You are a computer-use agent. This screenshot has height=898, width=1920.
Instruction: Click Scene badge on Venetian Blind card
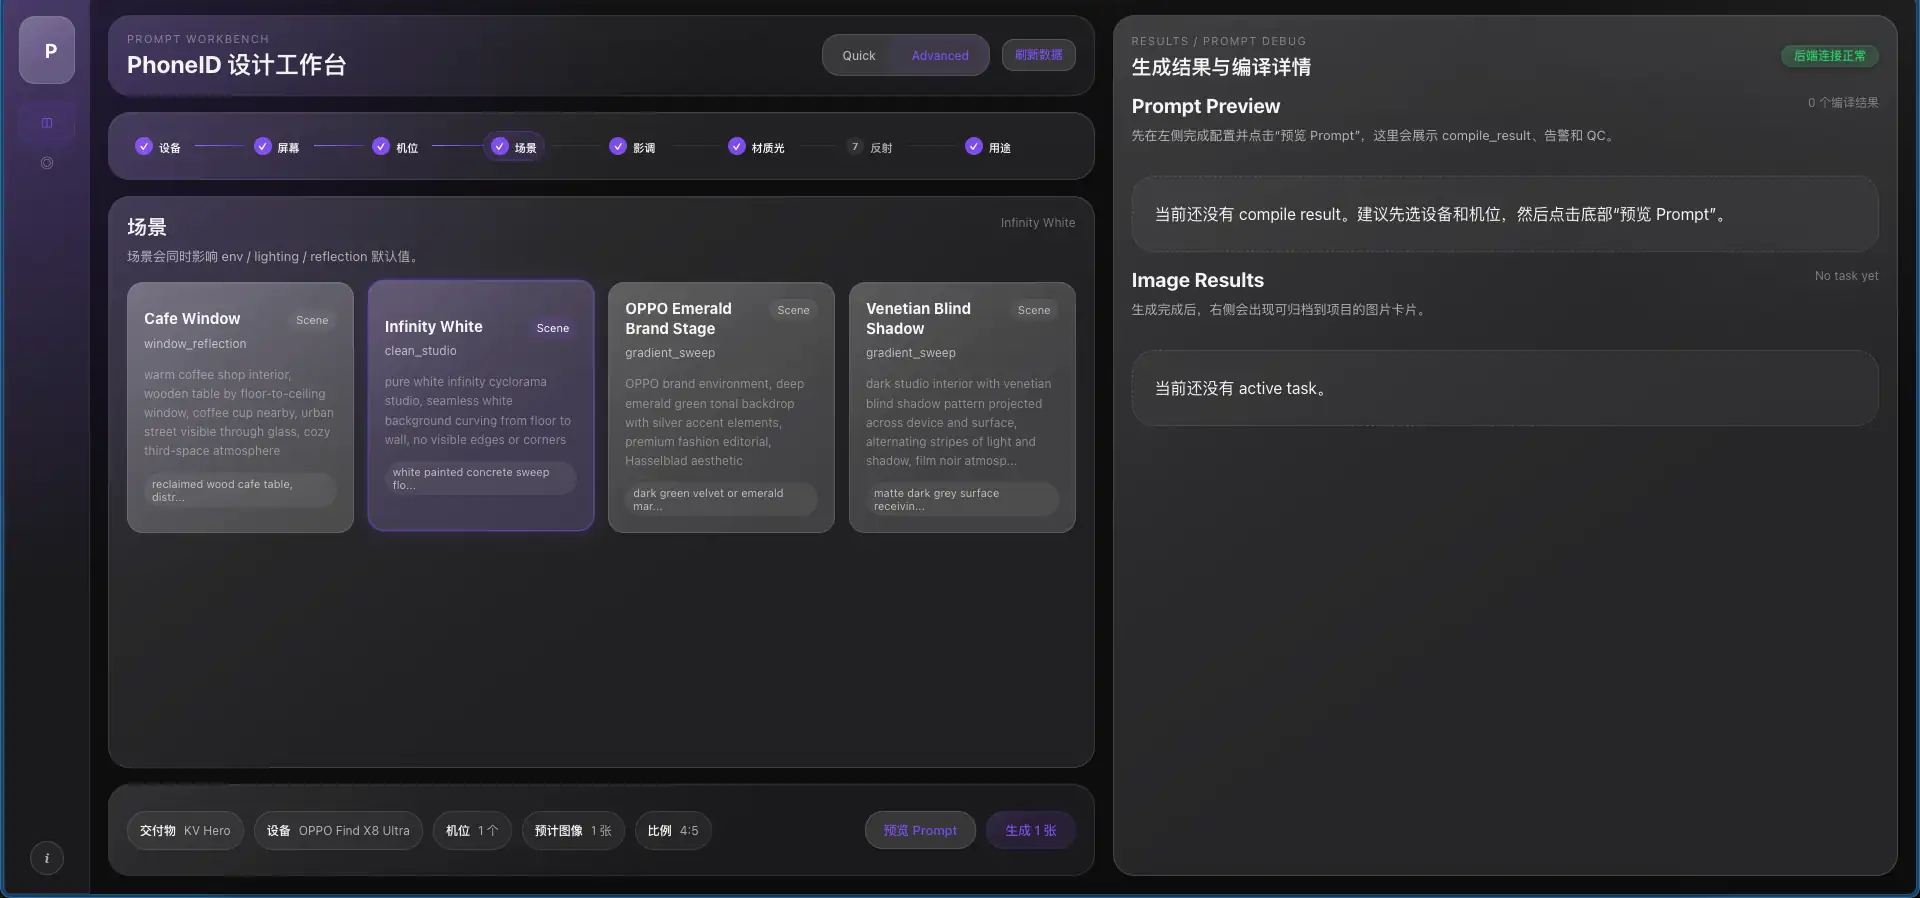coord(1034,310)
